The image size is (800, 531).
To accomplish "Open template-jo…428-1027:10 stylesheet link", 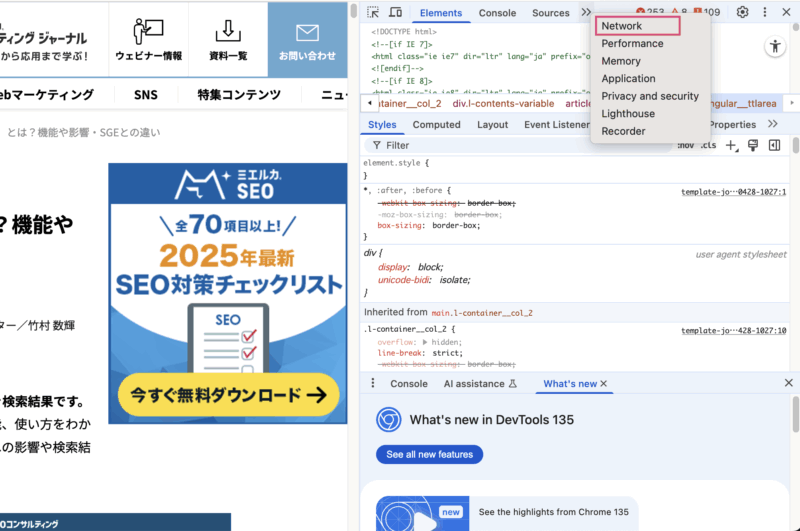I will point(734,331).
